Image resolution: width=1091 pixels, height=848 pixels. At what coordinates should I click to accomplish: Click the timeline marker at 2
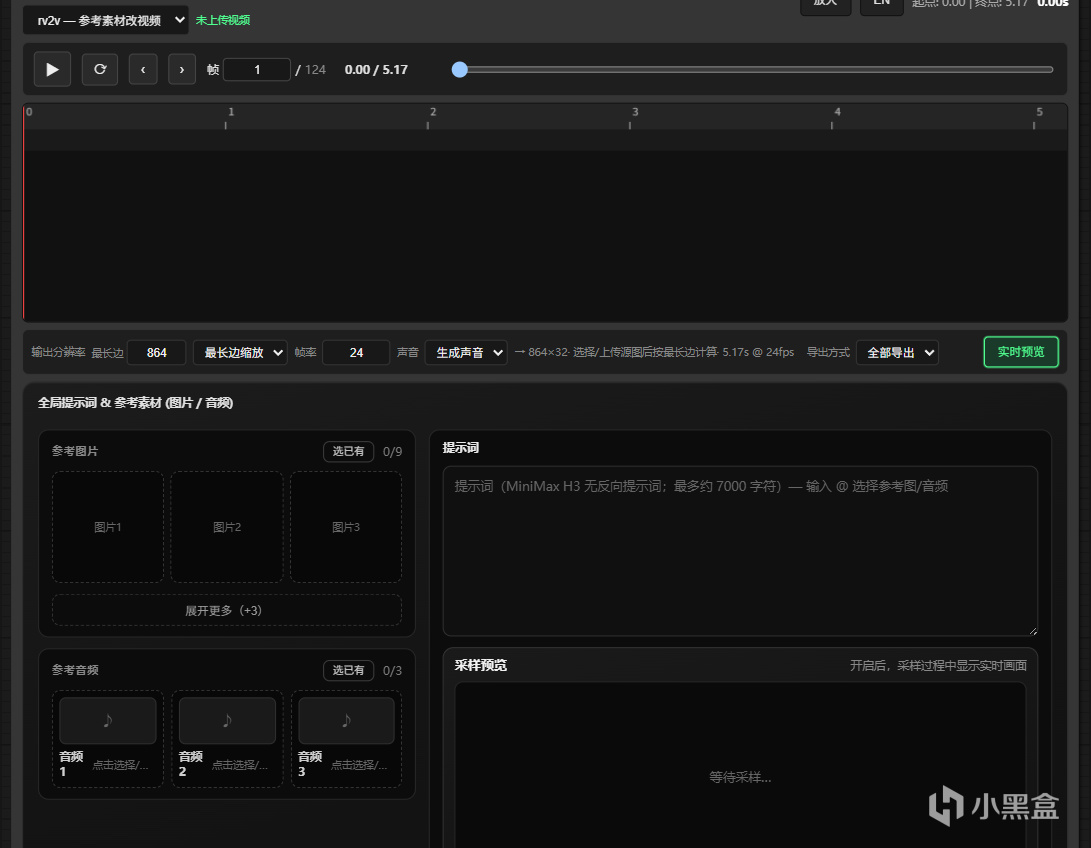[x=433, y=112]
